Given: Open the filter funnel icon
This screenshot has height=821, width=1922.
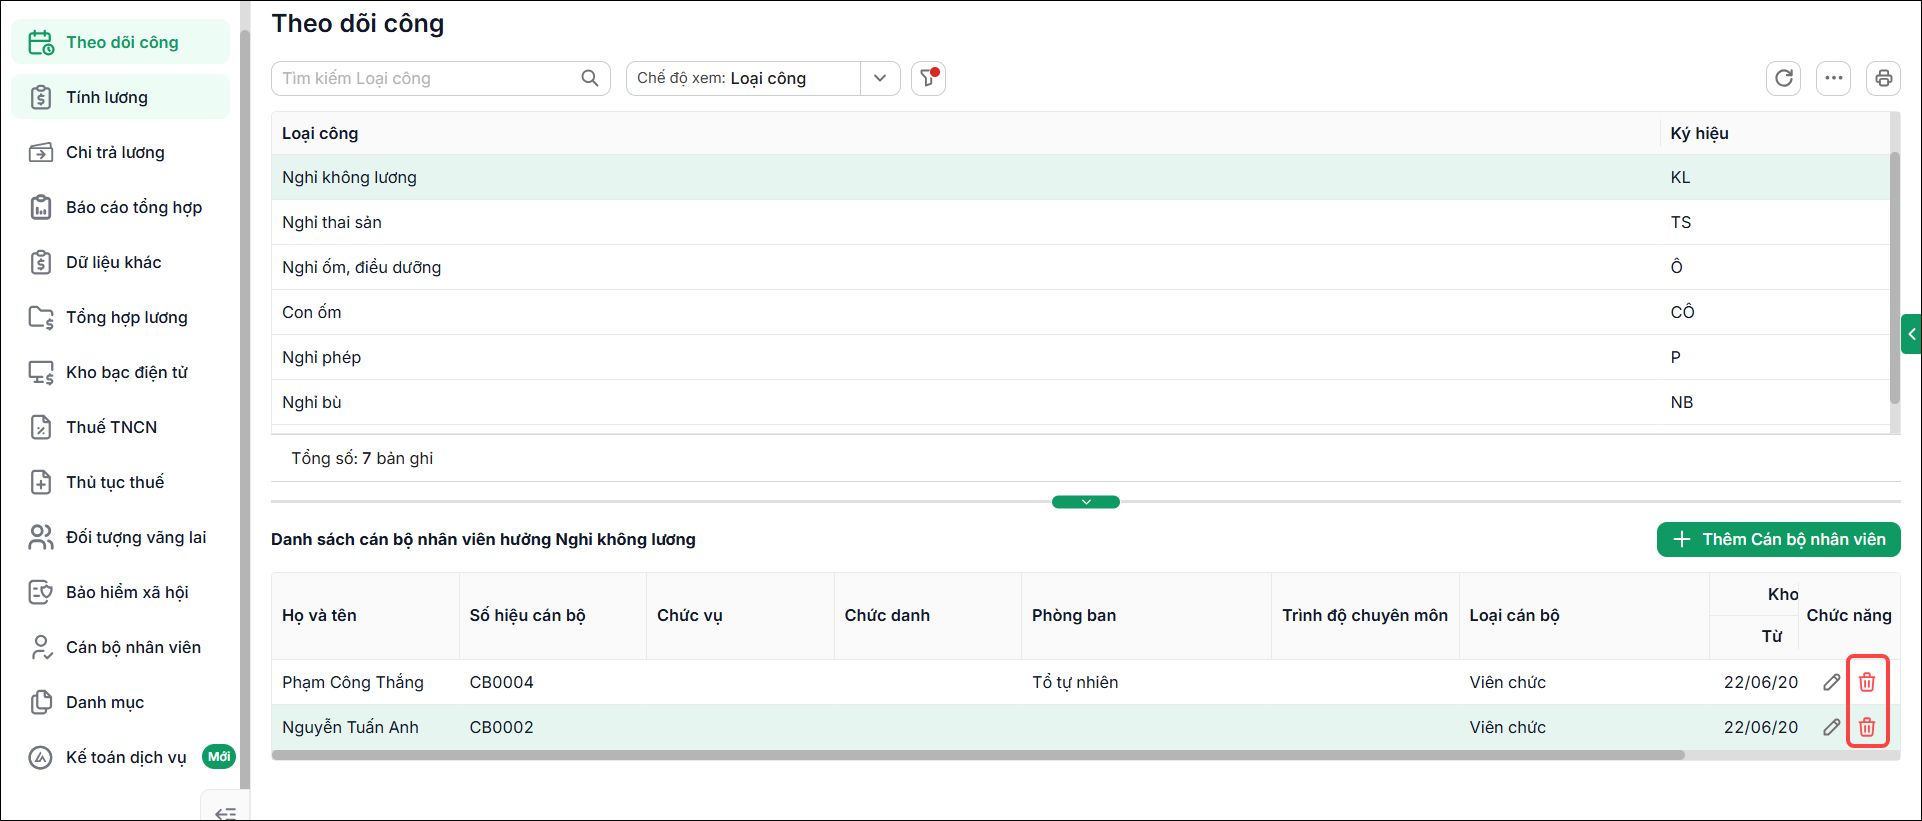Looking at the screenshot, I should (x=928, y=78).
